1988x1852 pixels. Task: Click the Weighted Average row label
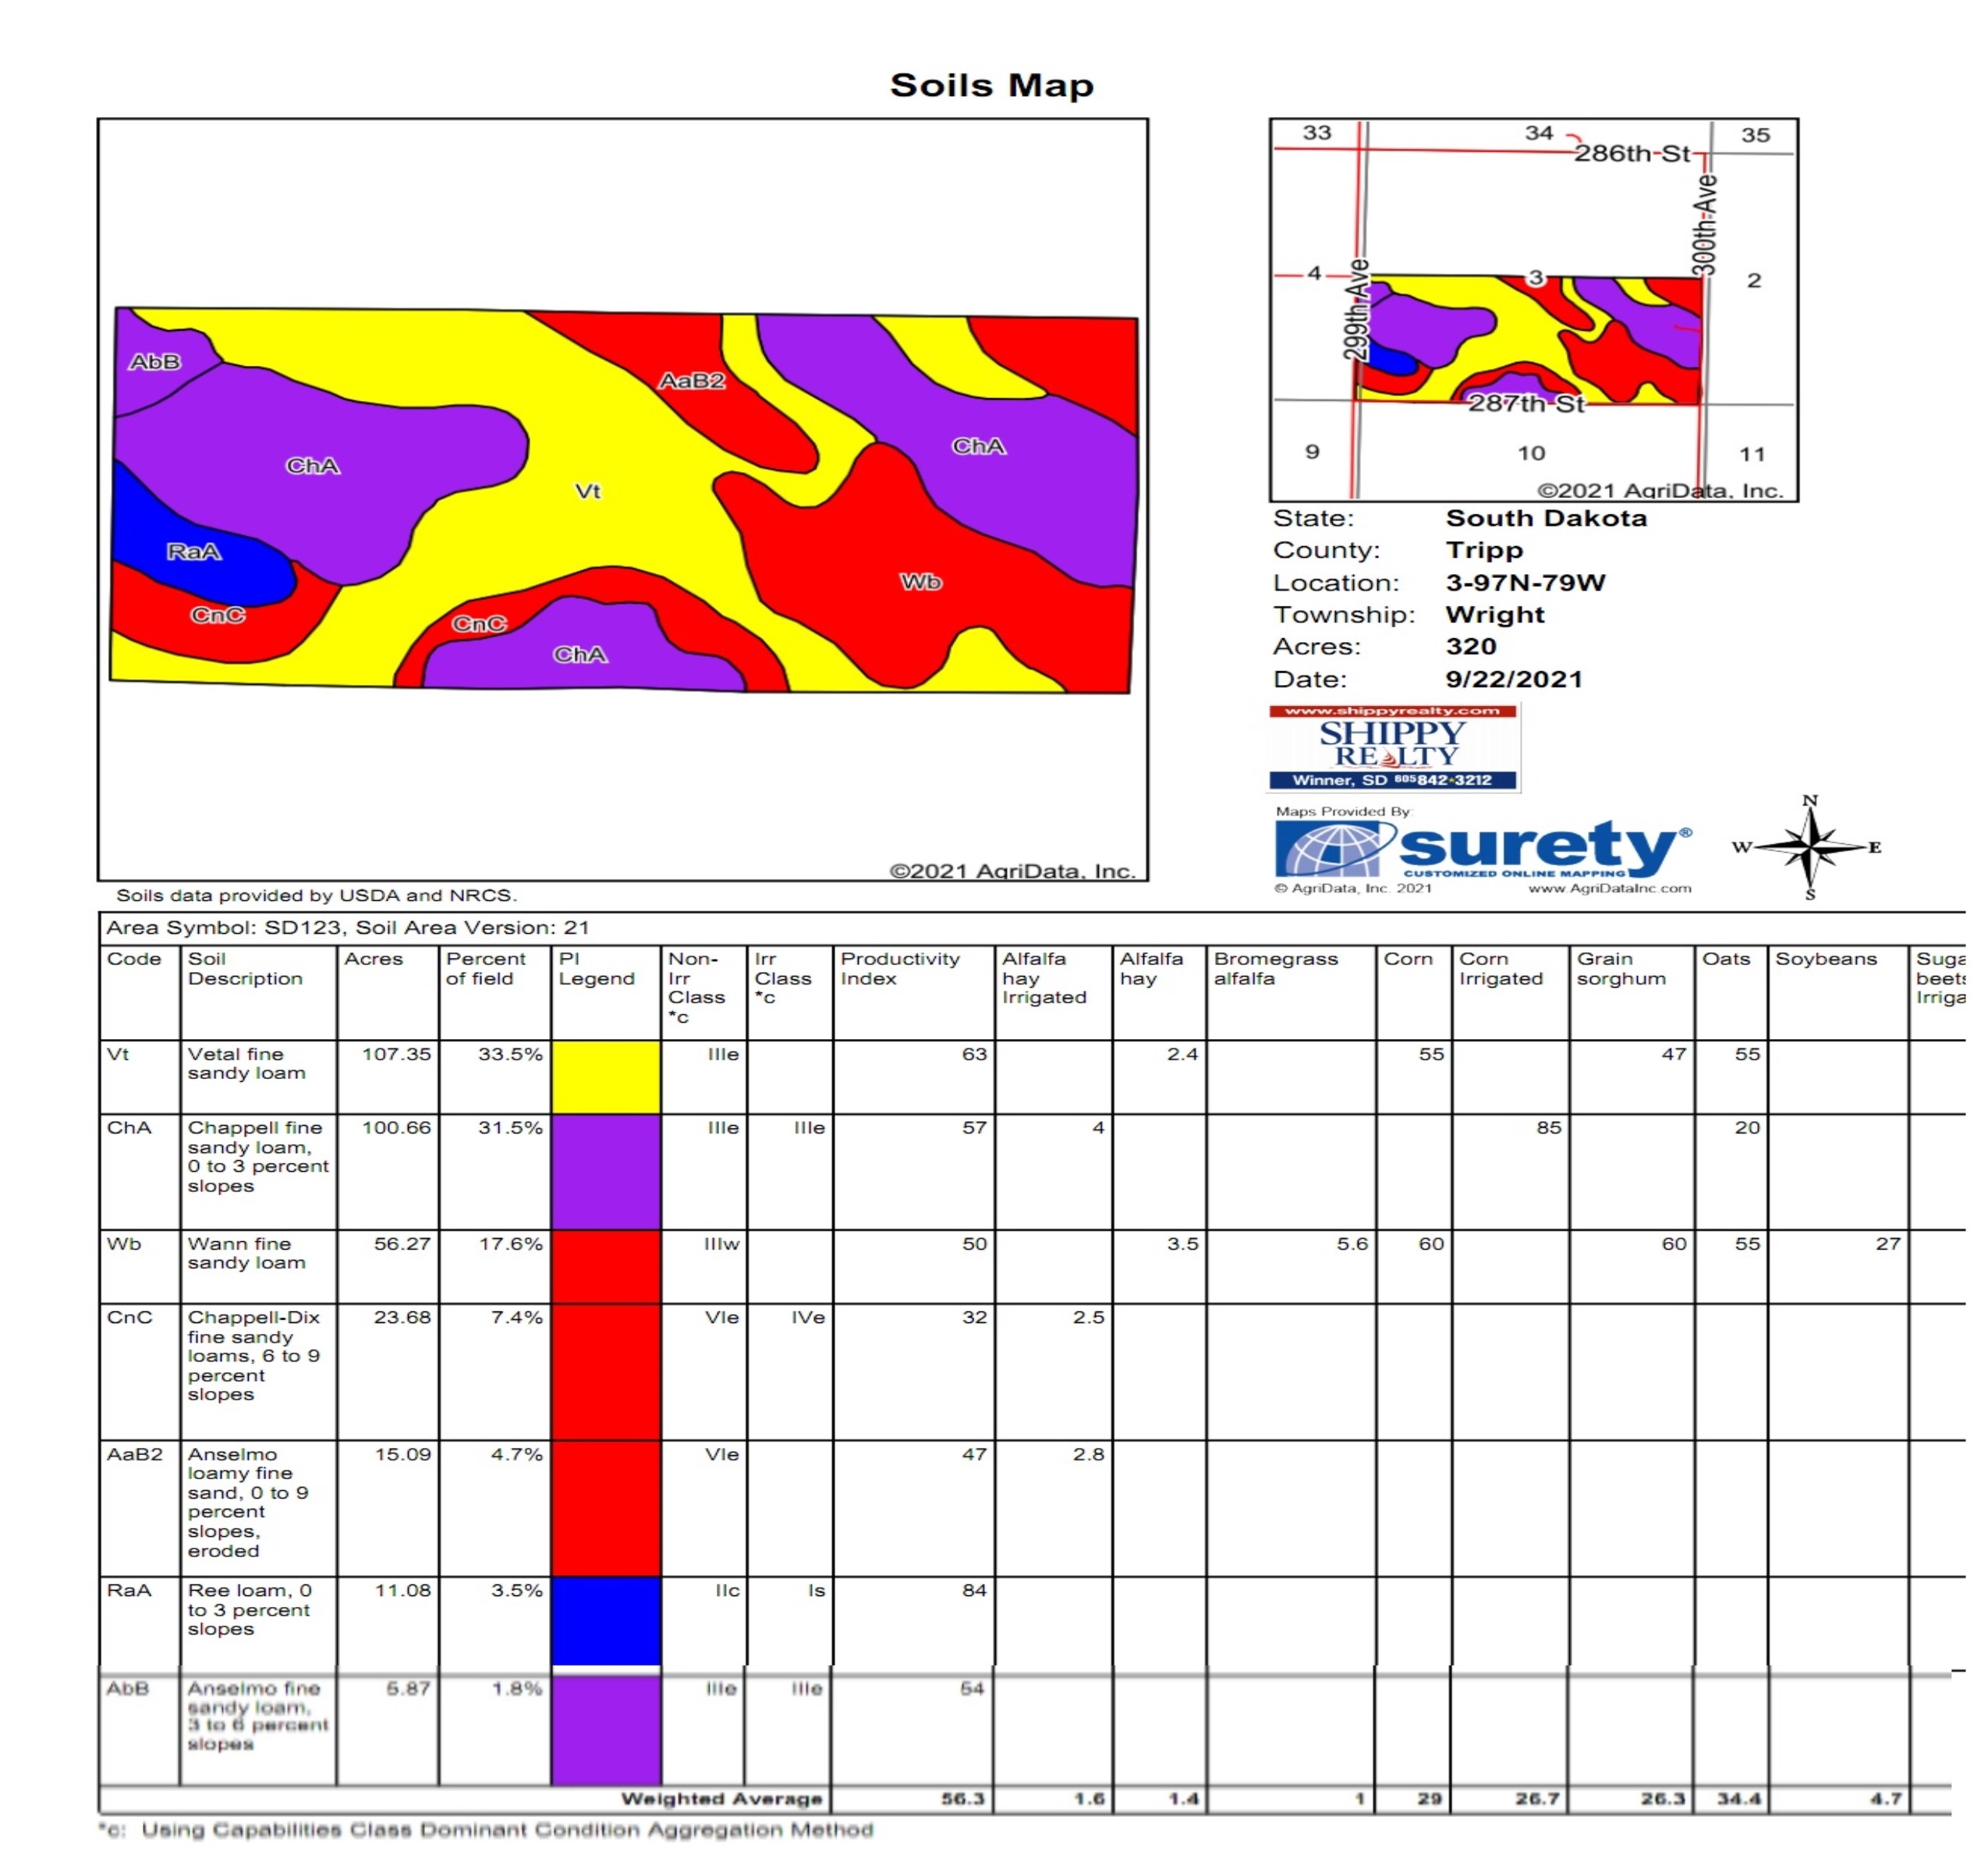[x=721, y=1799]
